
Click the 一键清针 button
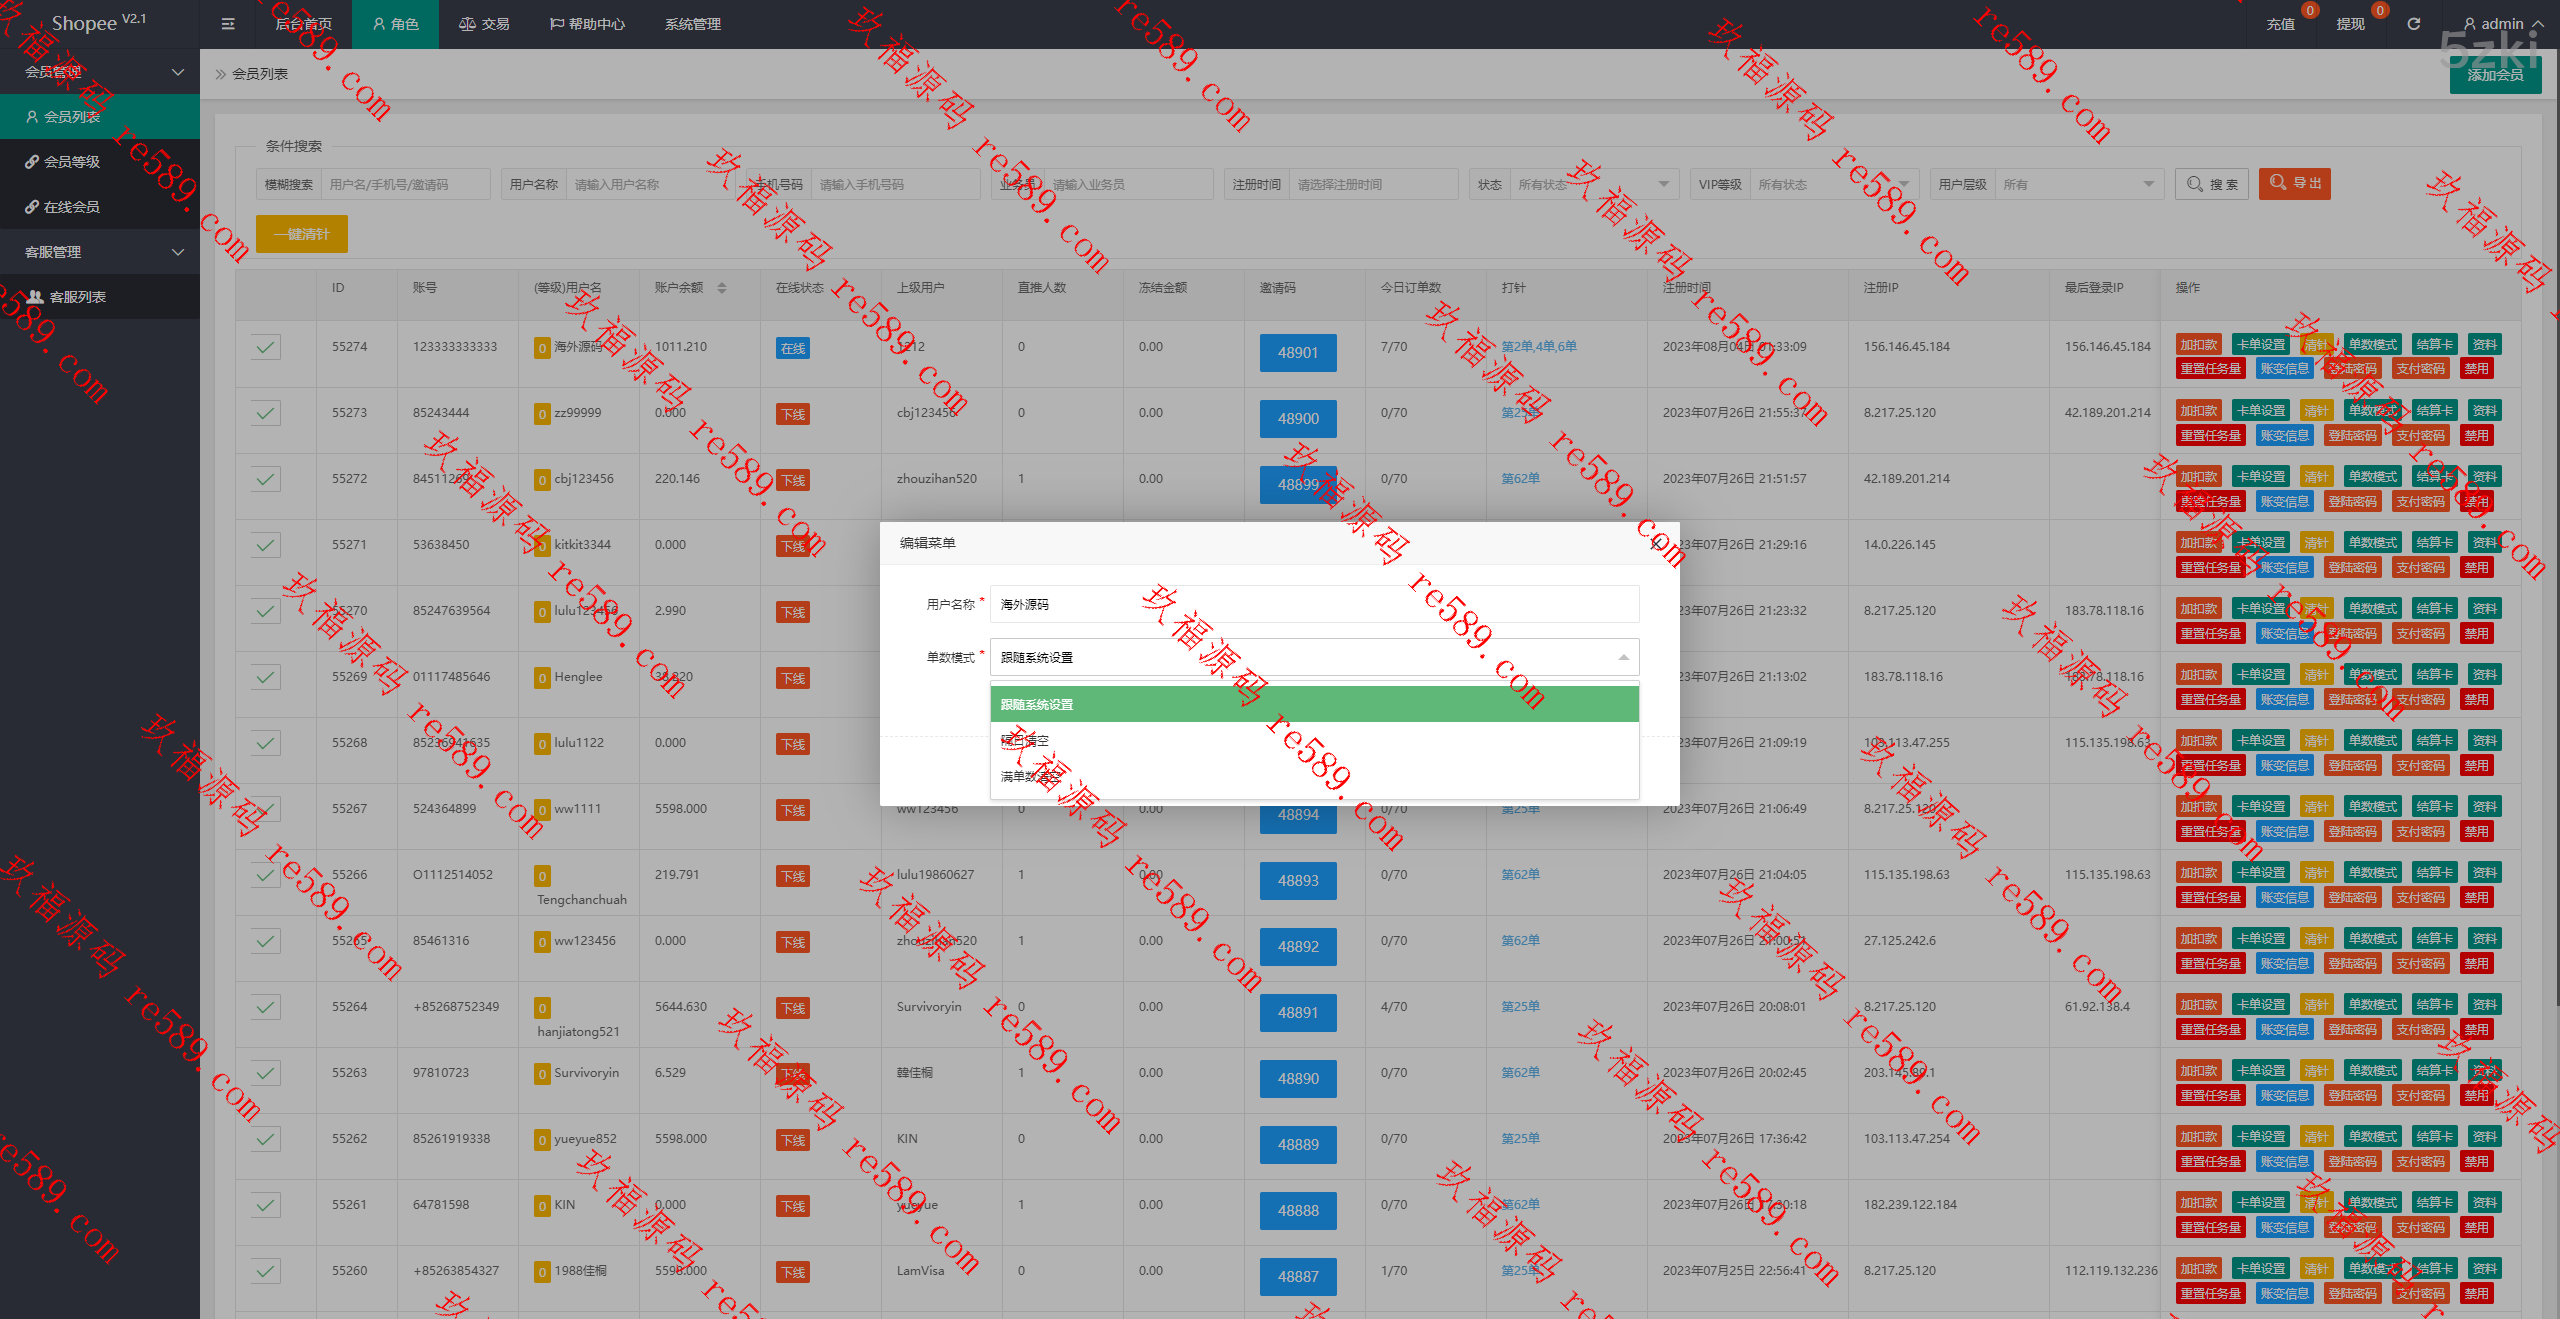(301, 234)
